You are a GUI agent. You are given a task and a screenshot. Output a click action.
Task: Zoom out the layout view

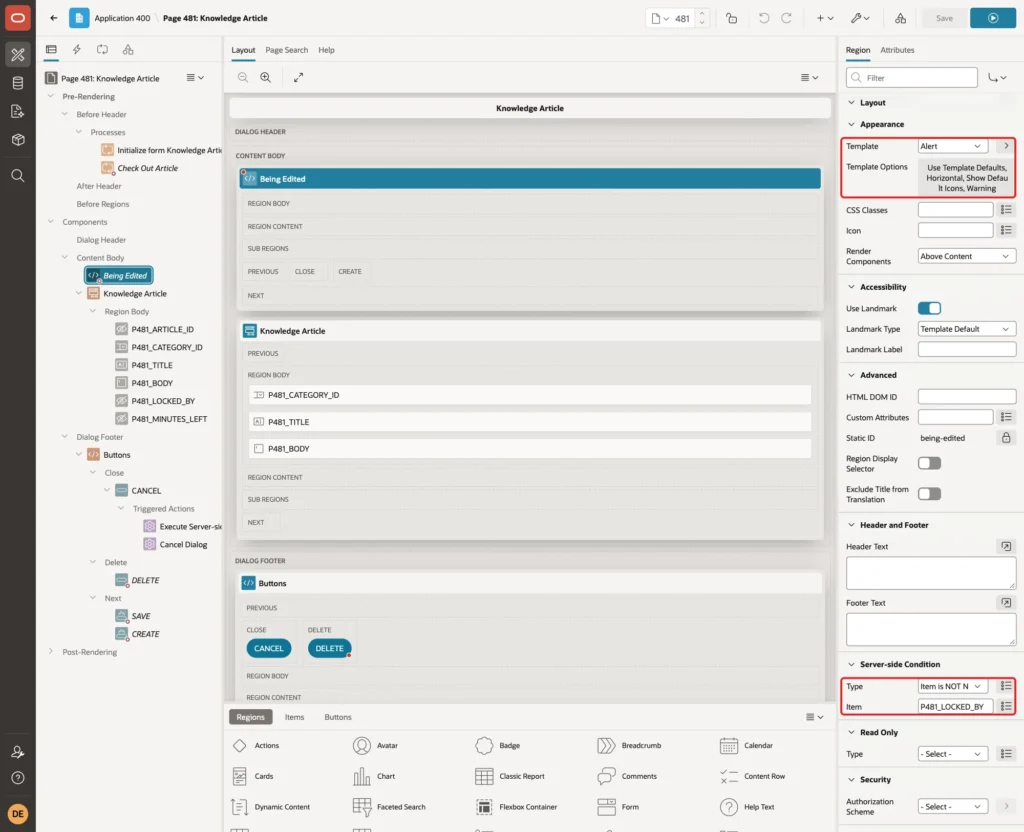(243, 77)
